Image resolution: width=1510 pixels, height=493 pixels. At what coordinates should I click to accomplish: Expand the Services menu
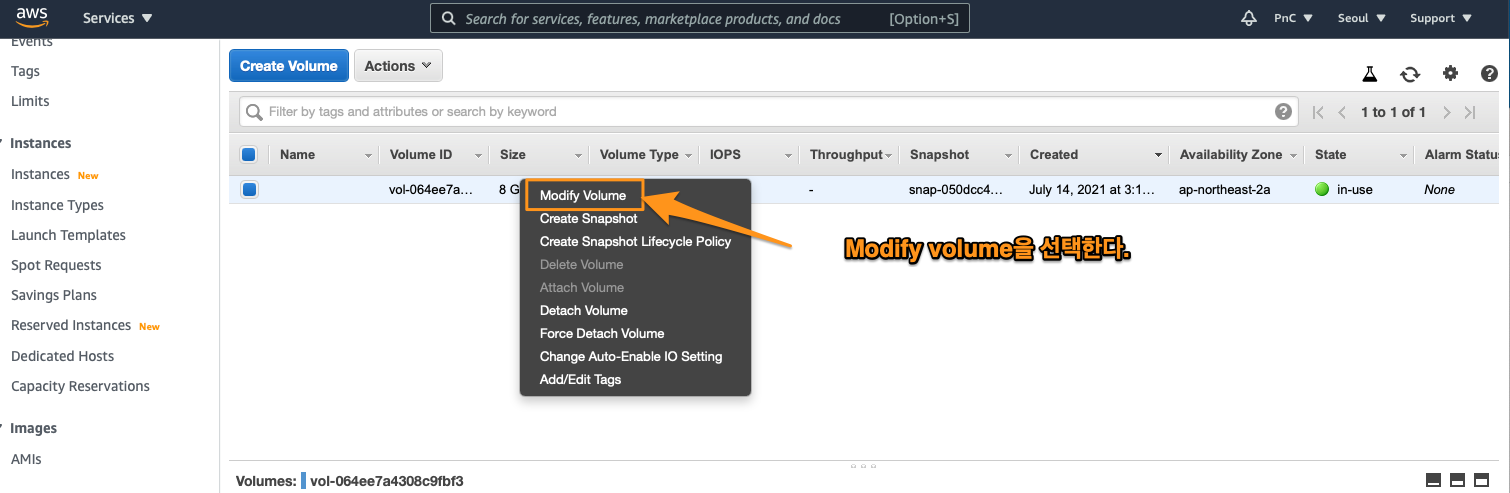coord(117,18)
